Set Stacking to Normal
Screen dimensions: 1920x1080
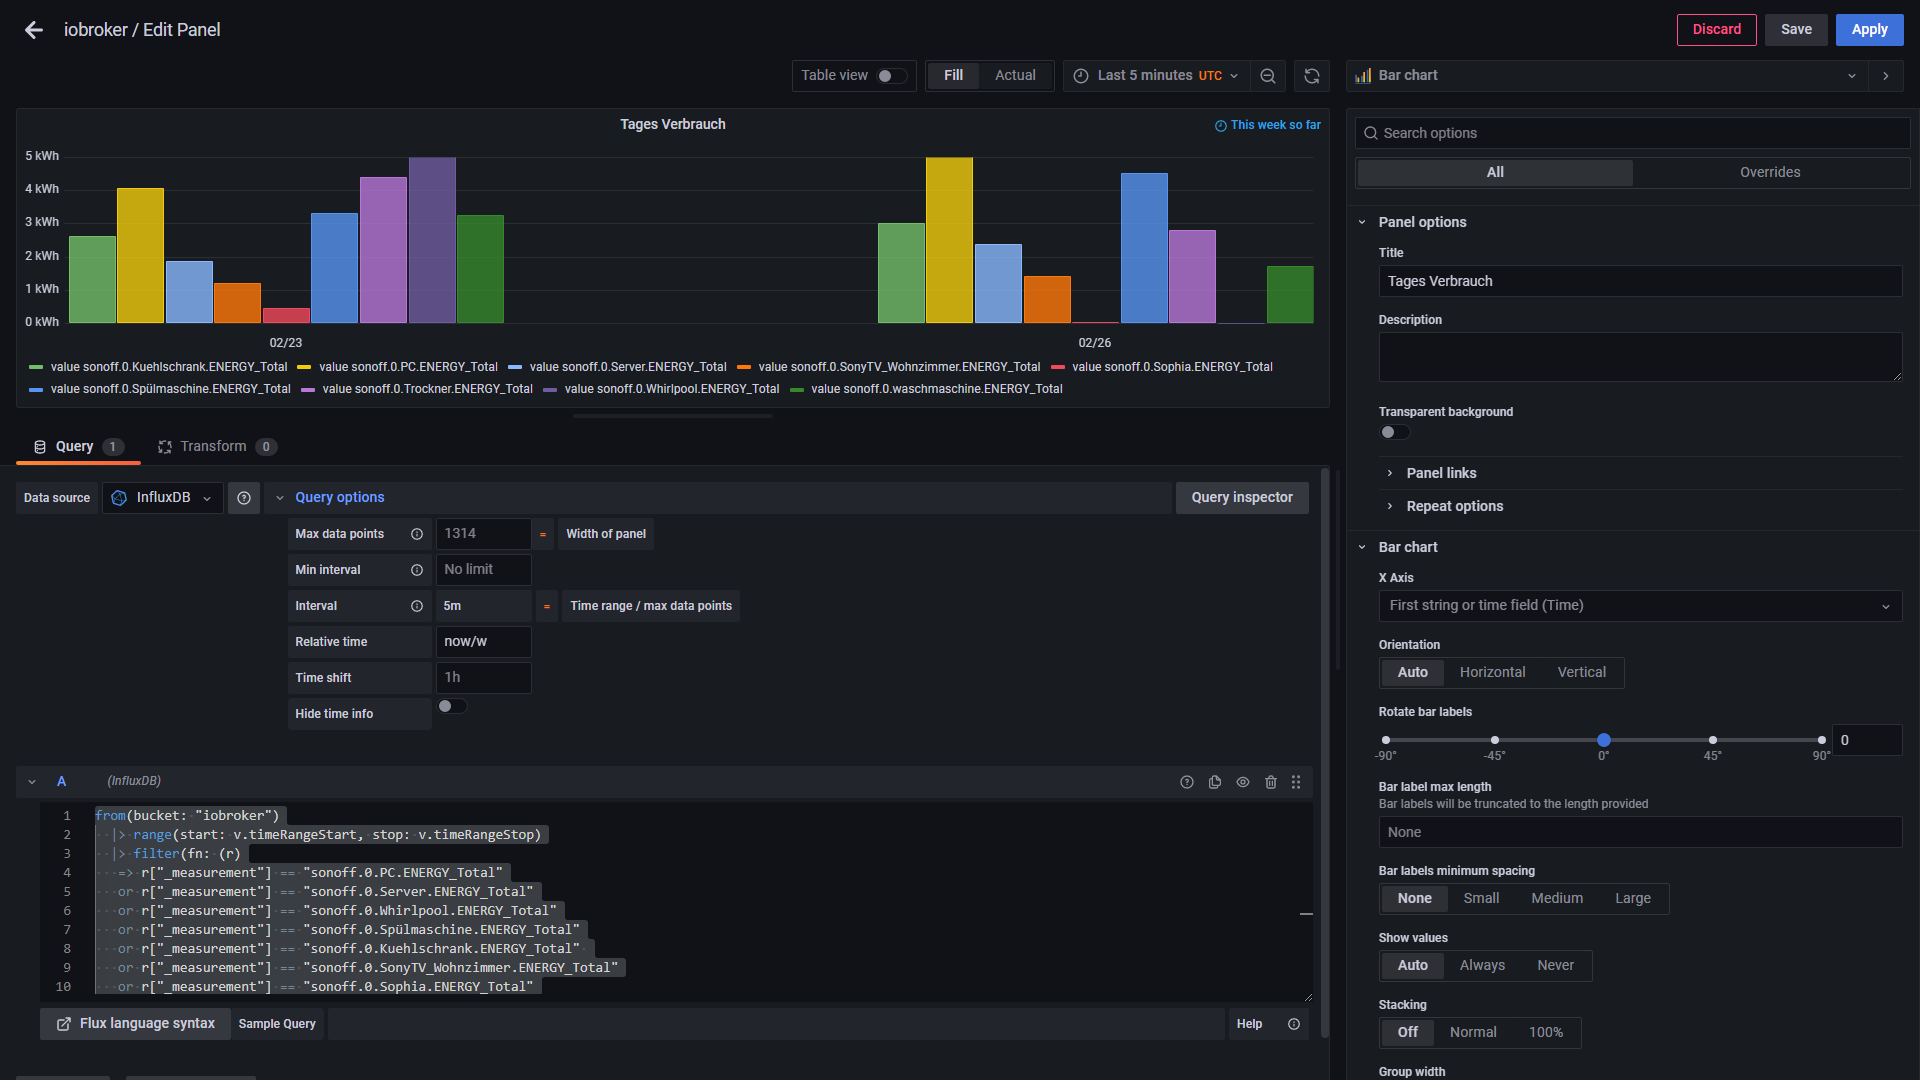pyautogui.click(x=1473, y=1033)
